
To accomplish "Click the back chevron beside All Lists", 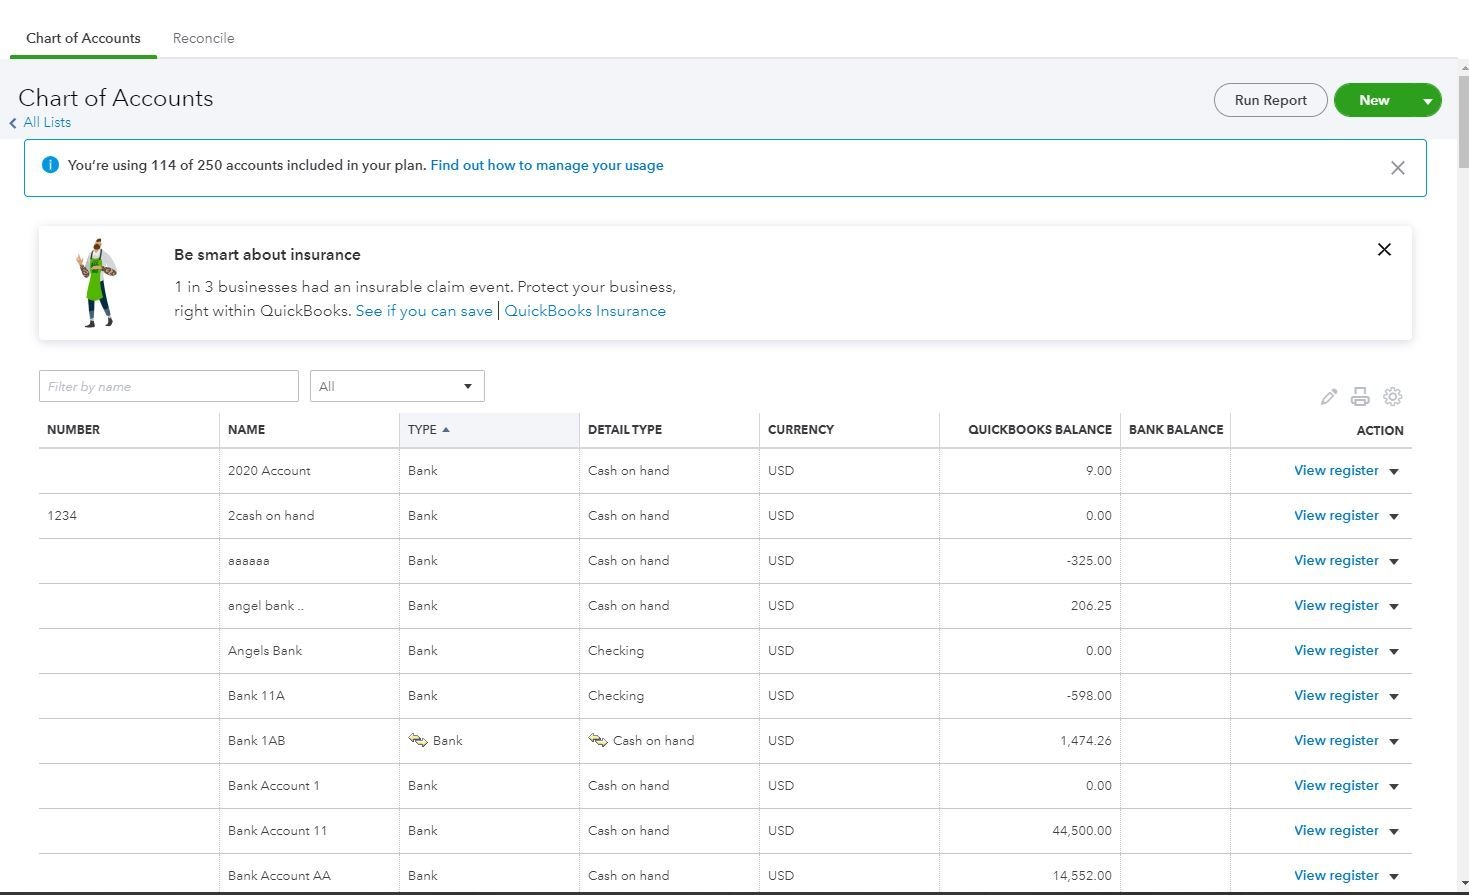I will click(x=11, y=122).
